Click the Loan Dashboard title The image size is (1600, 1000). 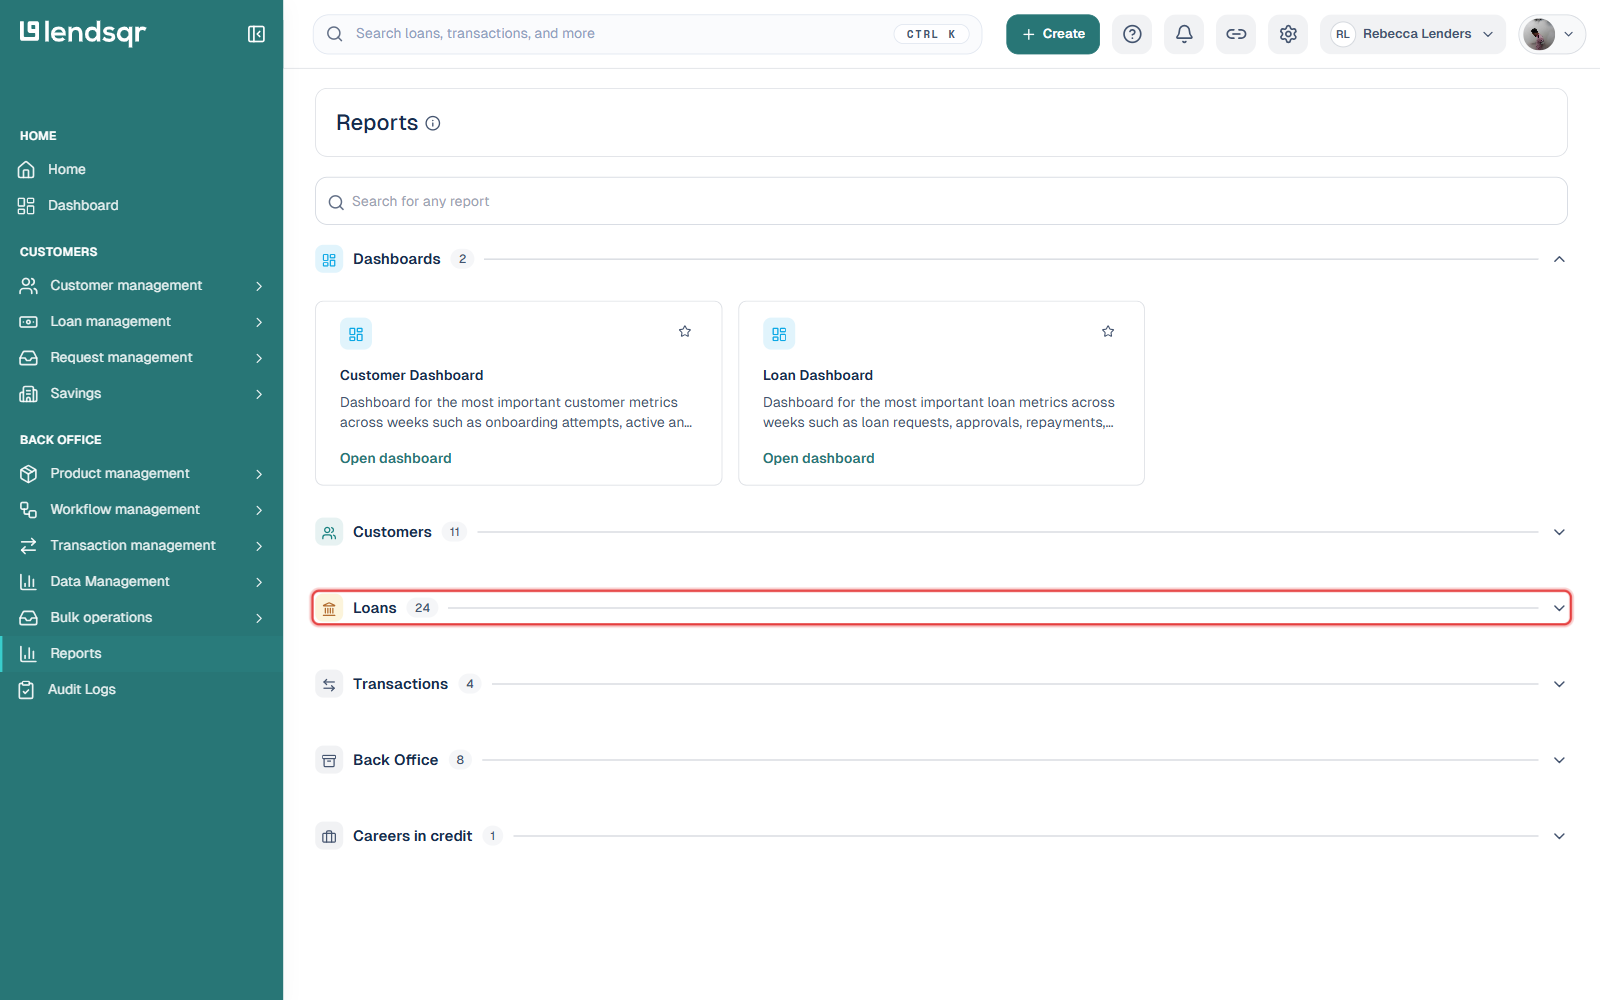[x=818, y=375]
